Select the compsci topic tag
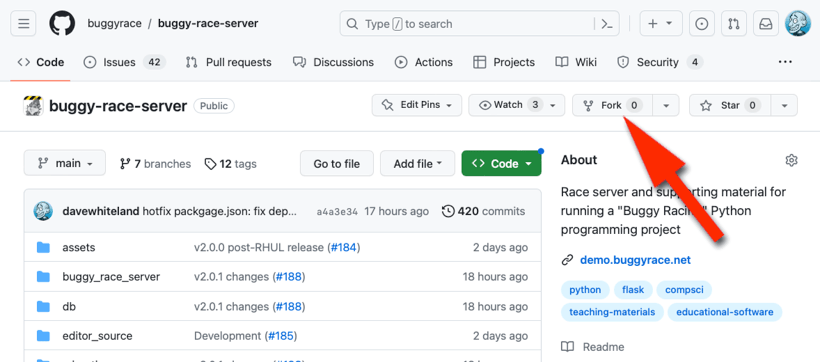The image size is (820, 362). 684,290
